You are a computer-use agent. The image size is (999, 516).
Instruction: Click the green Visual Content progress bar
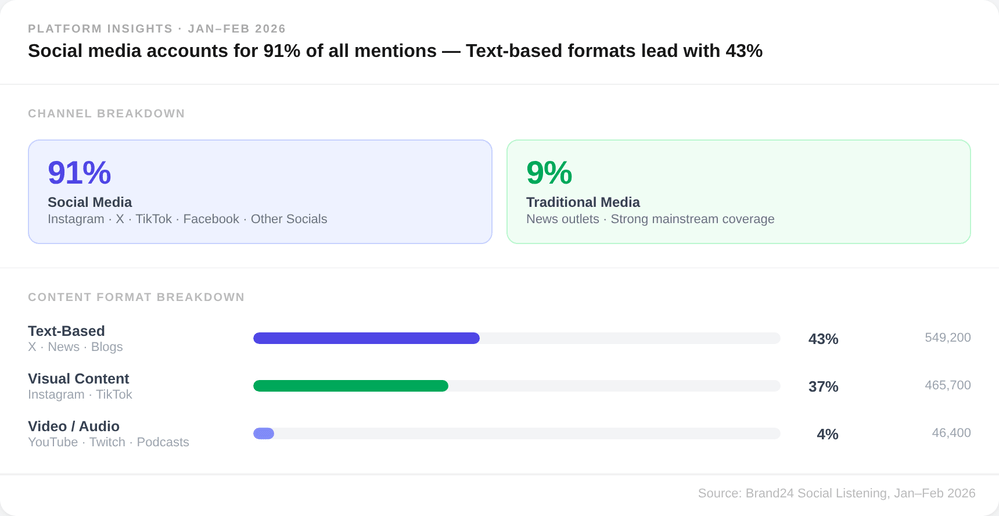[350, 386]
